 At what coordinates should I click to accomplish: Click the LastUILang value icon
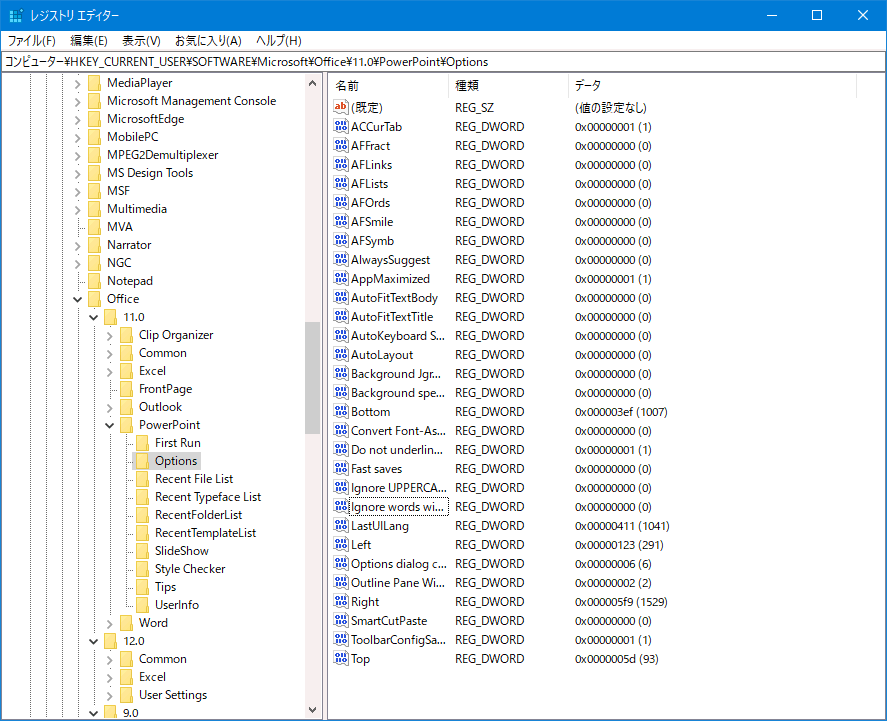341,526
